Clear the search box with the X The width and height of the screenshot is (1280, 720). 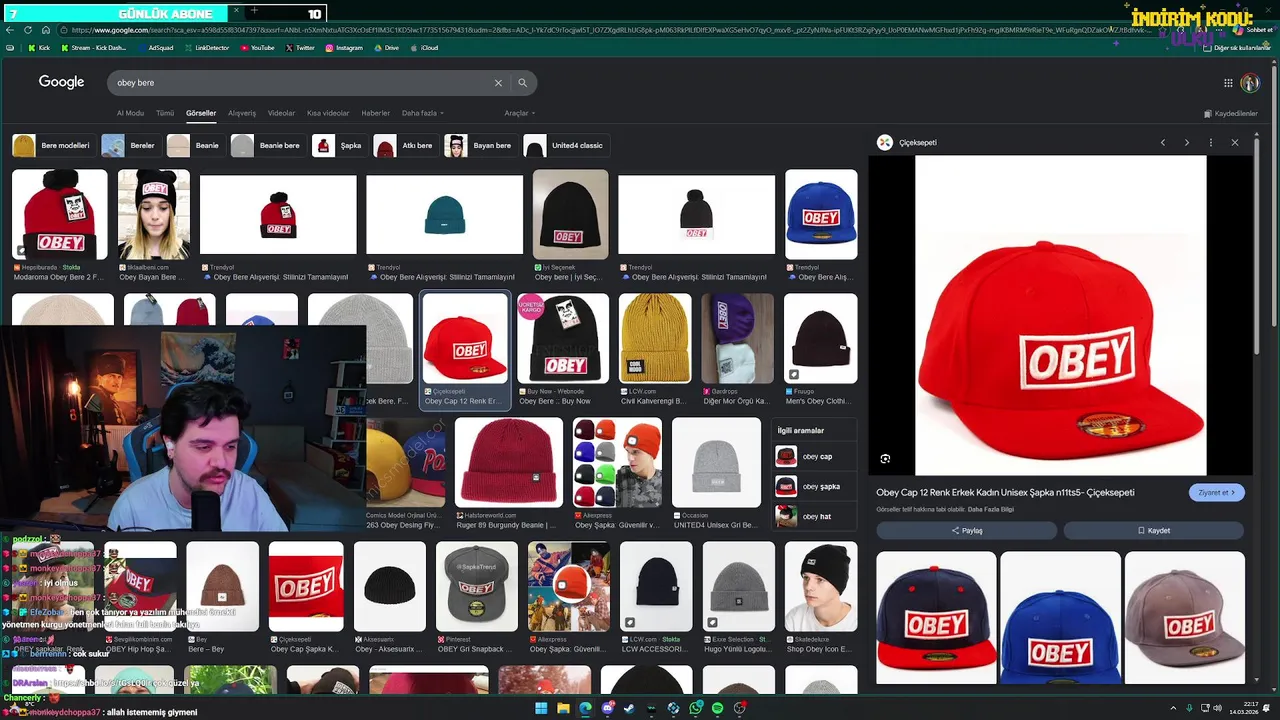498,83
